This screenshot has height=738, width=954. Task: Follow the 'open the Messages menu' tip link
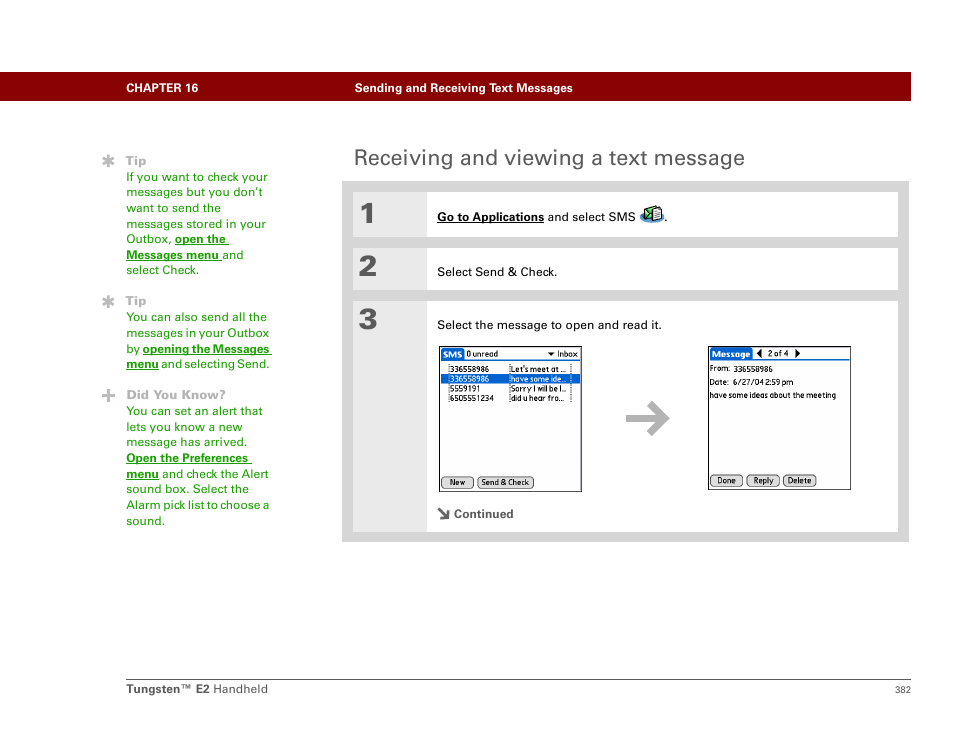pyautogui.click(x=177, y=247)
